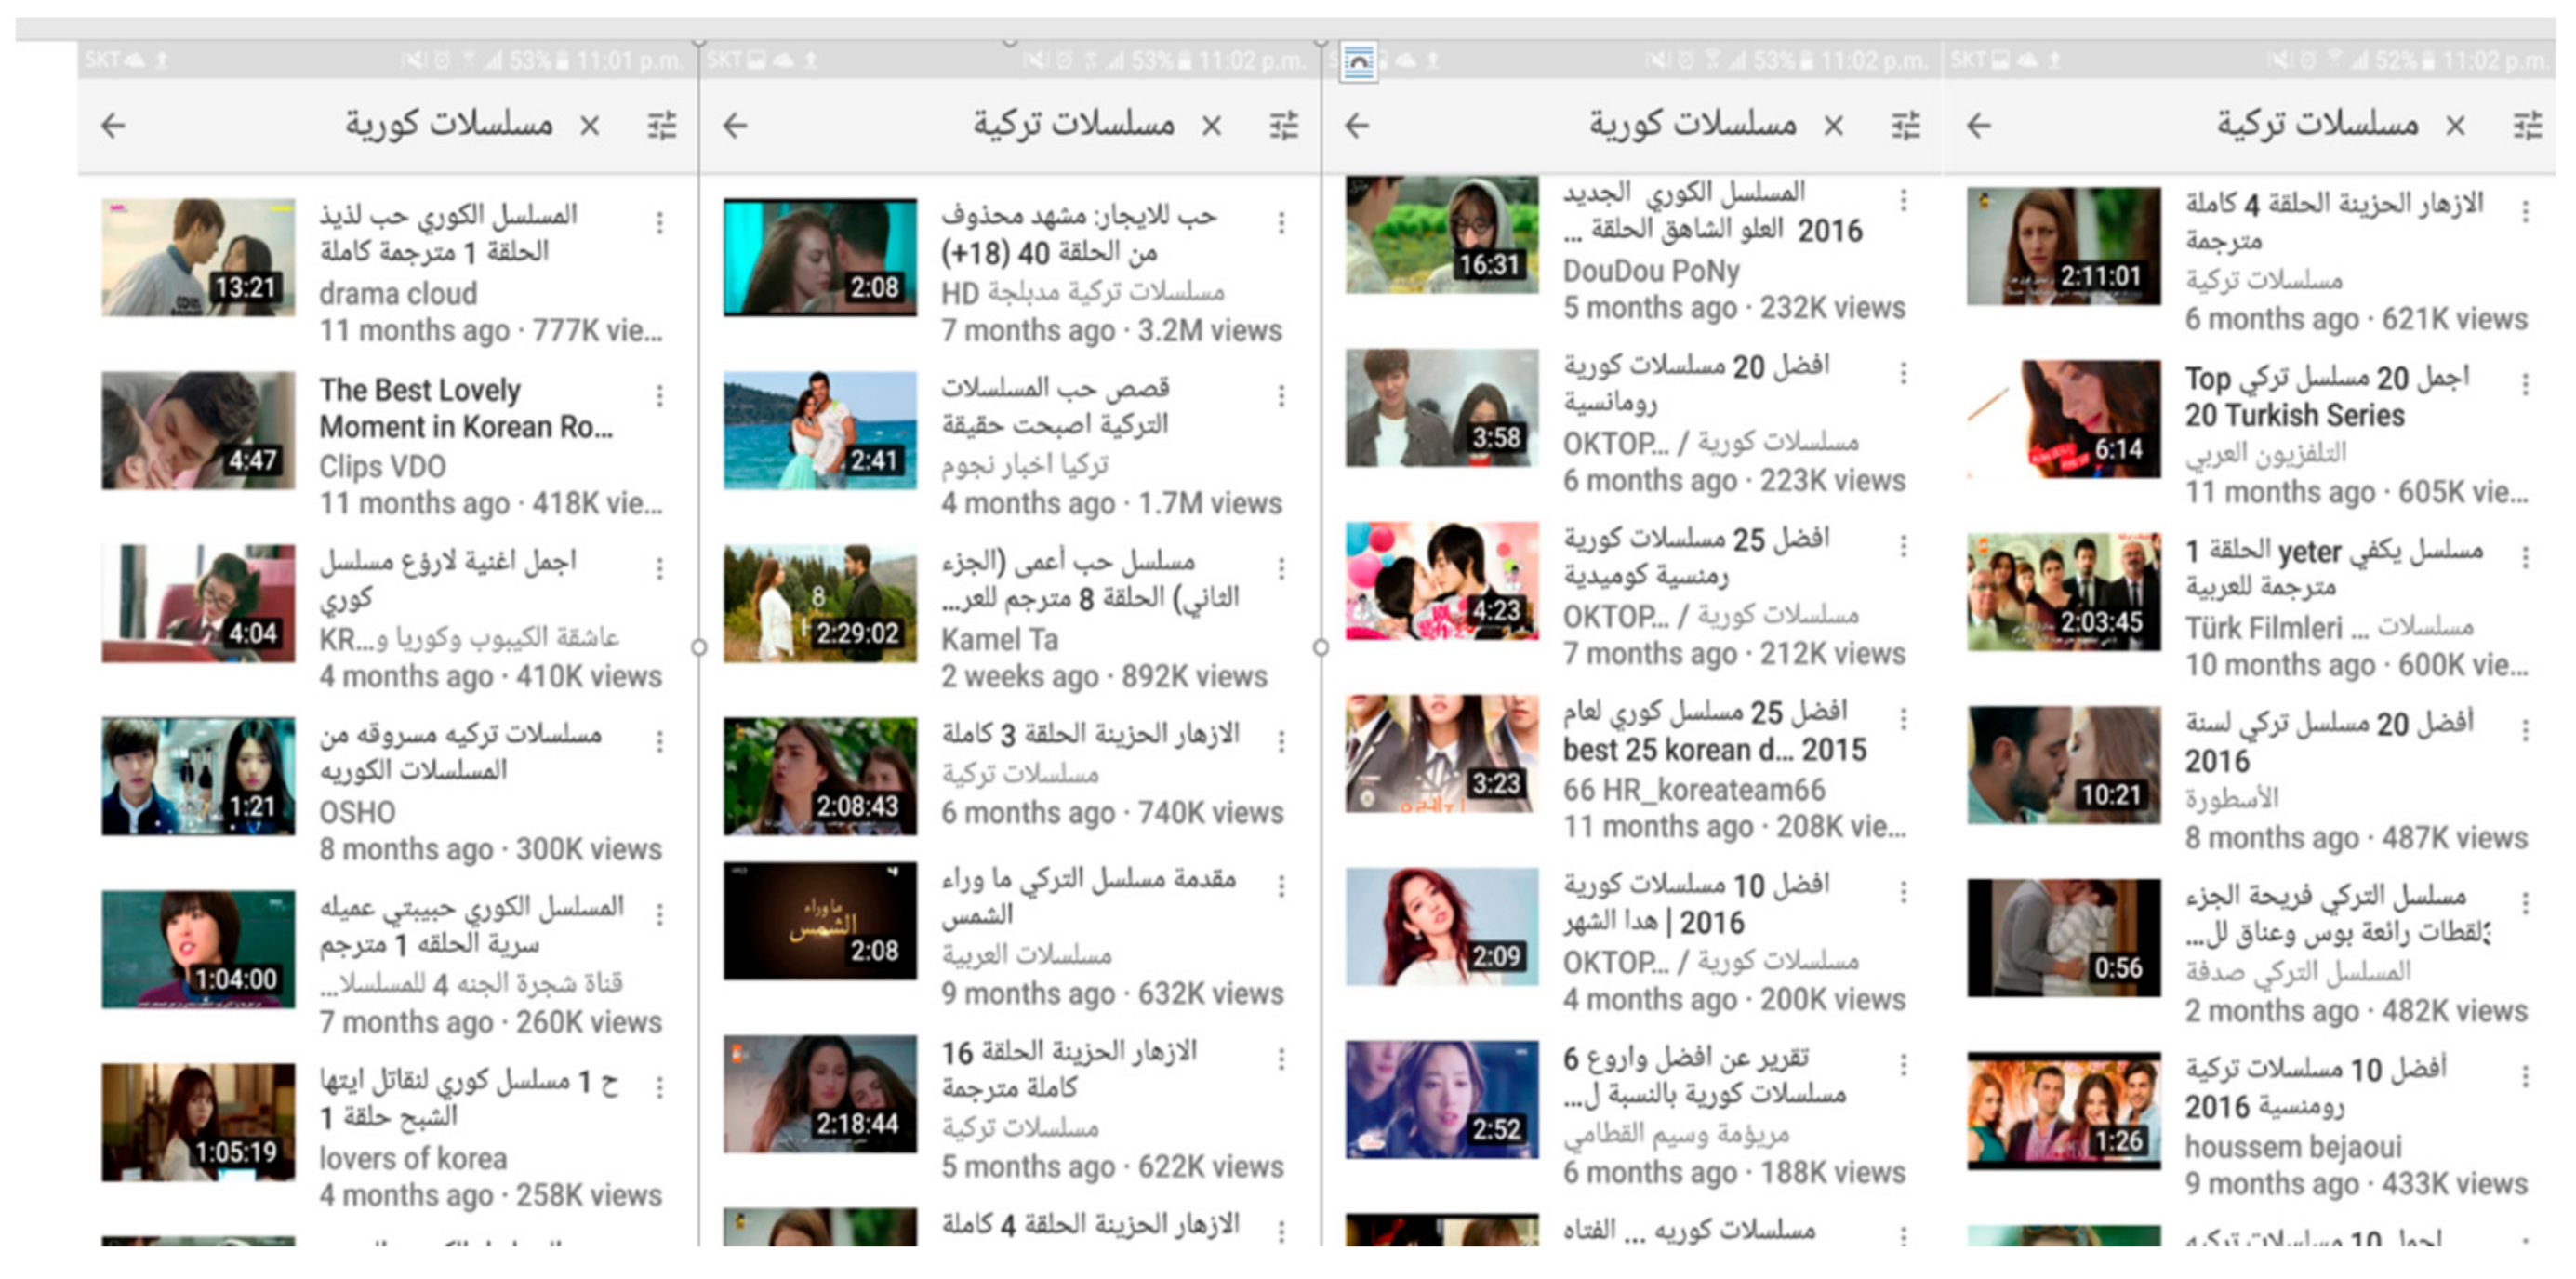Open more options for 487K views video
Viewport: 2576px width, 1279px height.
click(x=2526, y=730)
